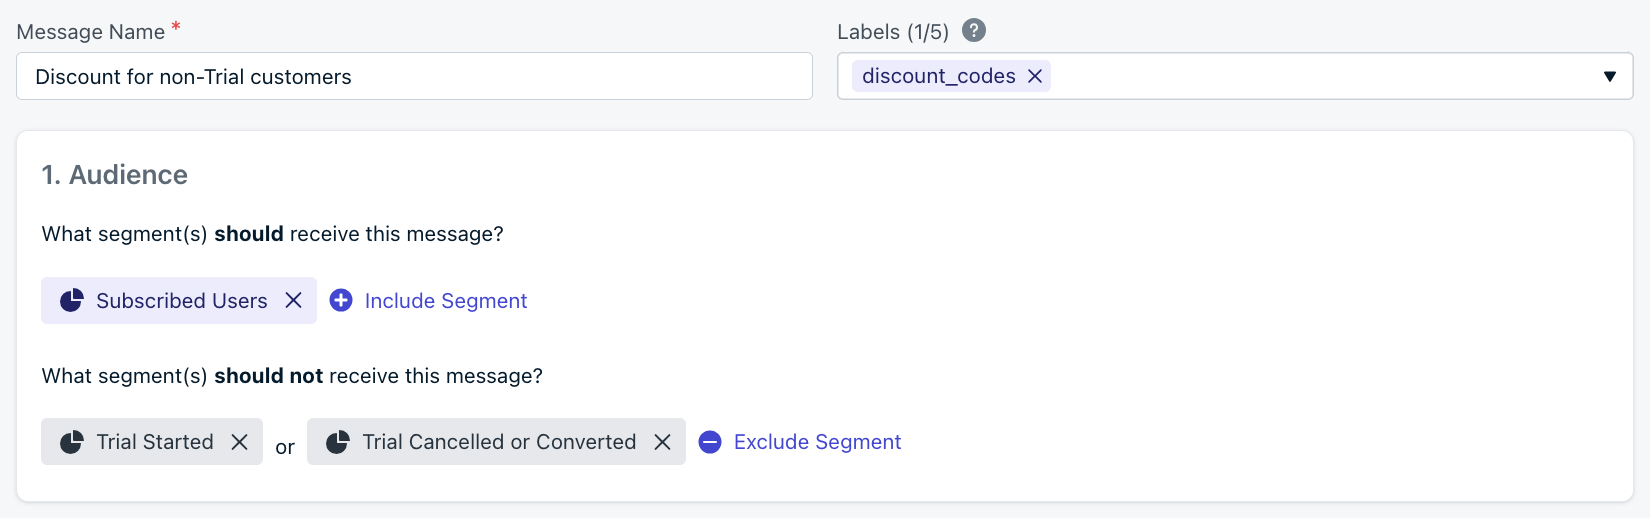Screen dimensions: 1650x518
Task: Expand the Labels dropdown arrow
Action: 1610,76
